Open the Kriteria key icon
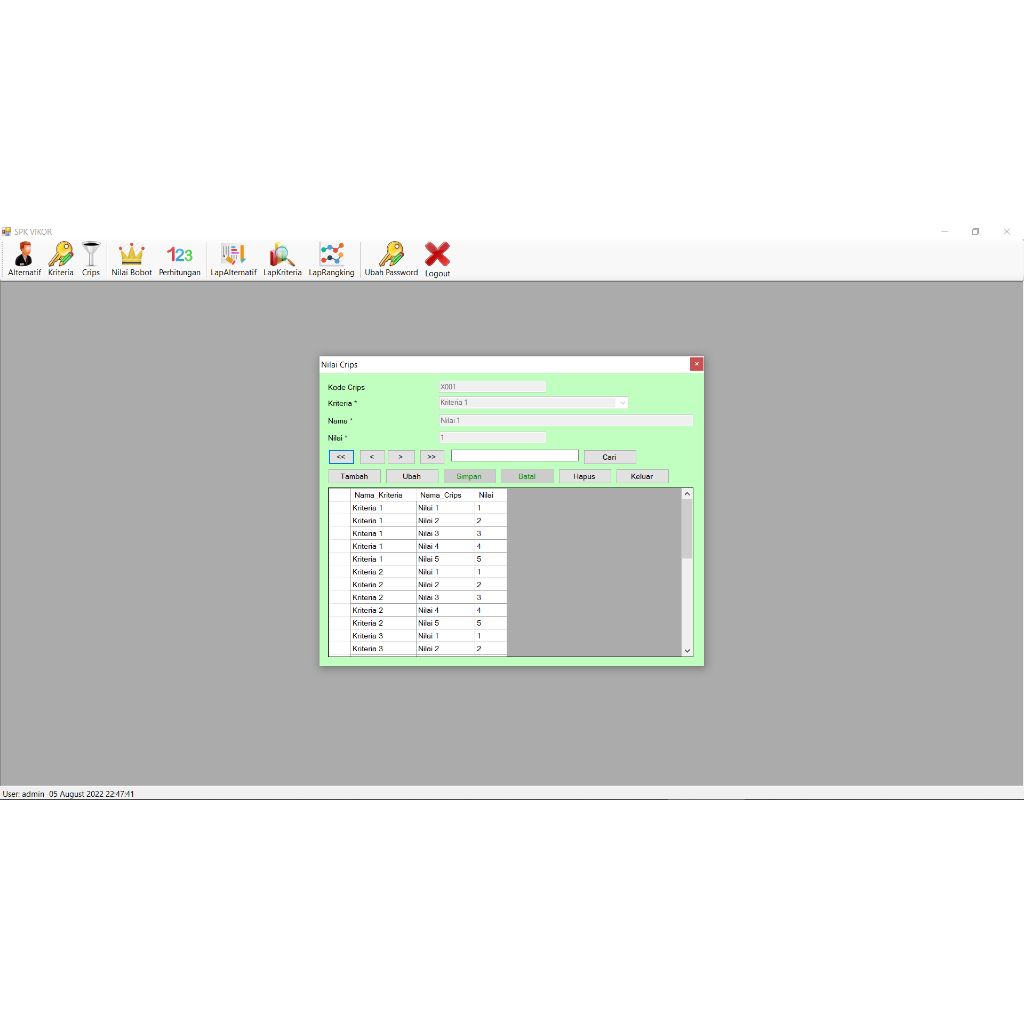This screenshot has height=1024, width=1024. coord(61,259)
